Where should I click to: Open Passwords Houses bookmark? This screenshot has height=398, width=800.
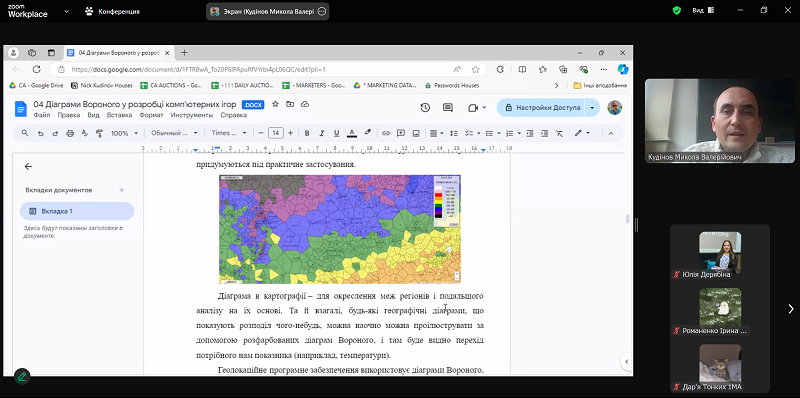[452, 85]
